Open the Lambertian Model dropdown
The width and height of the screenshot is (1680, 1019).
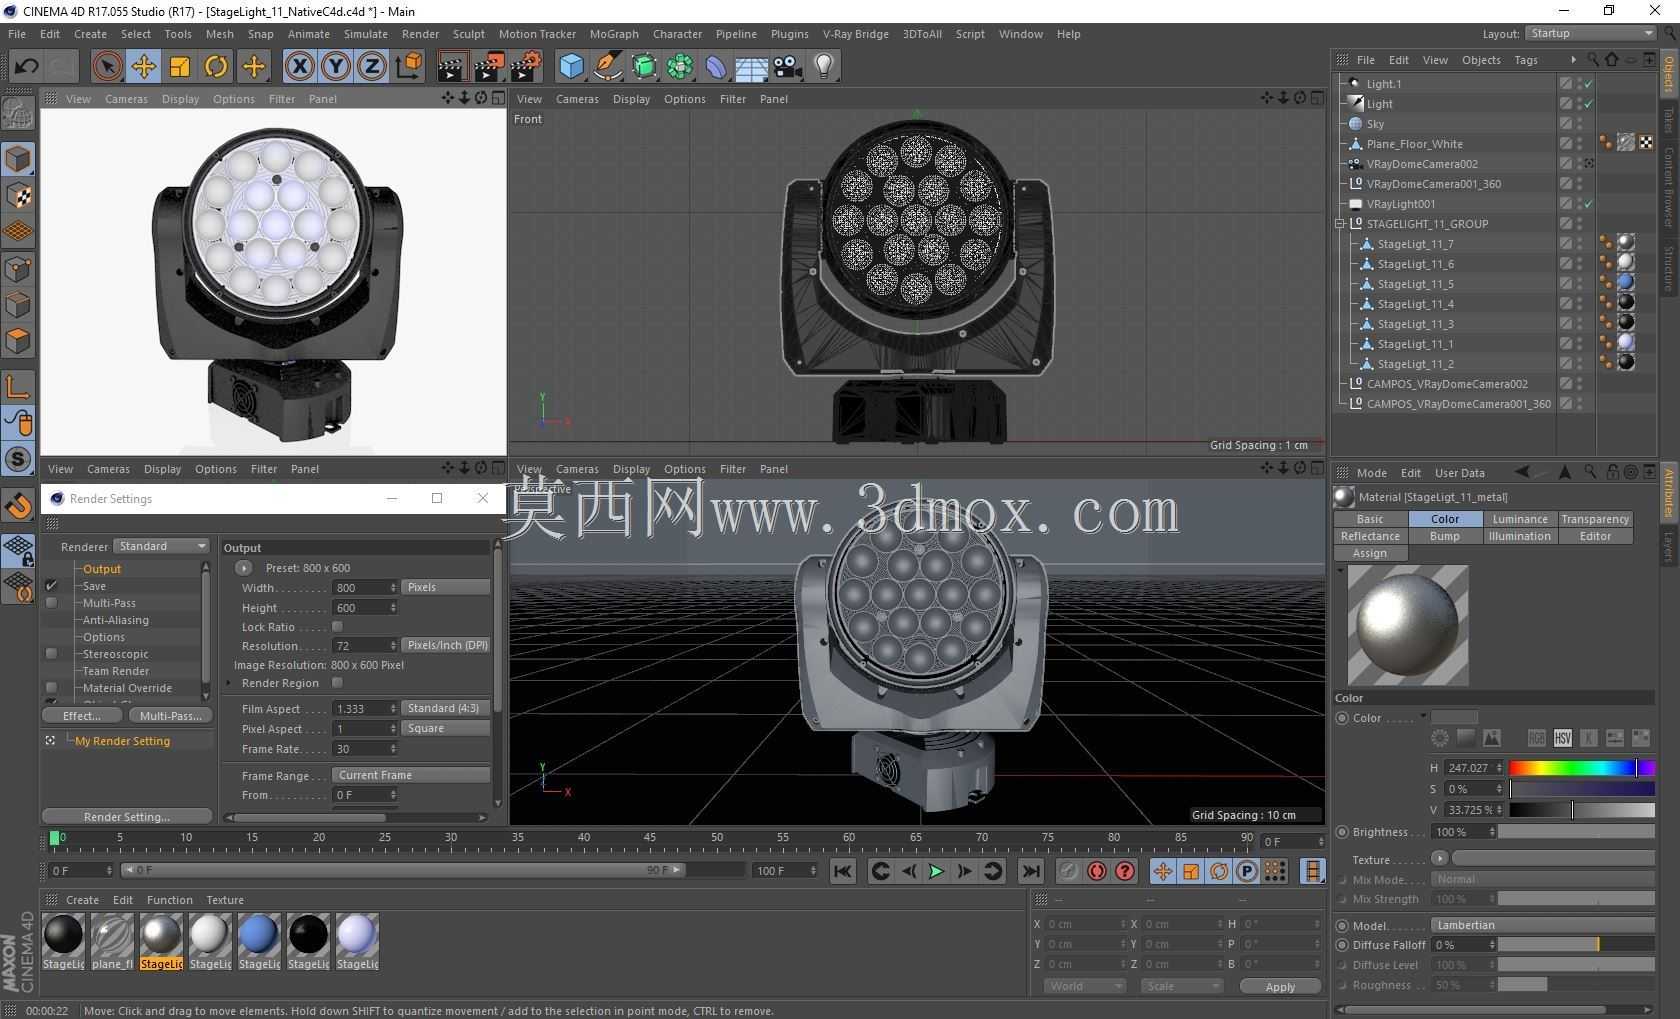click(x=1543, y=925)
